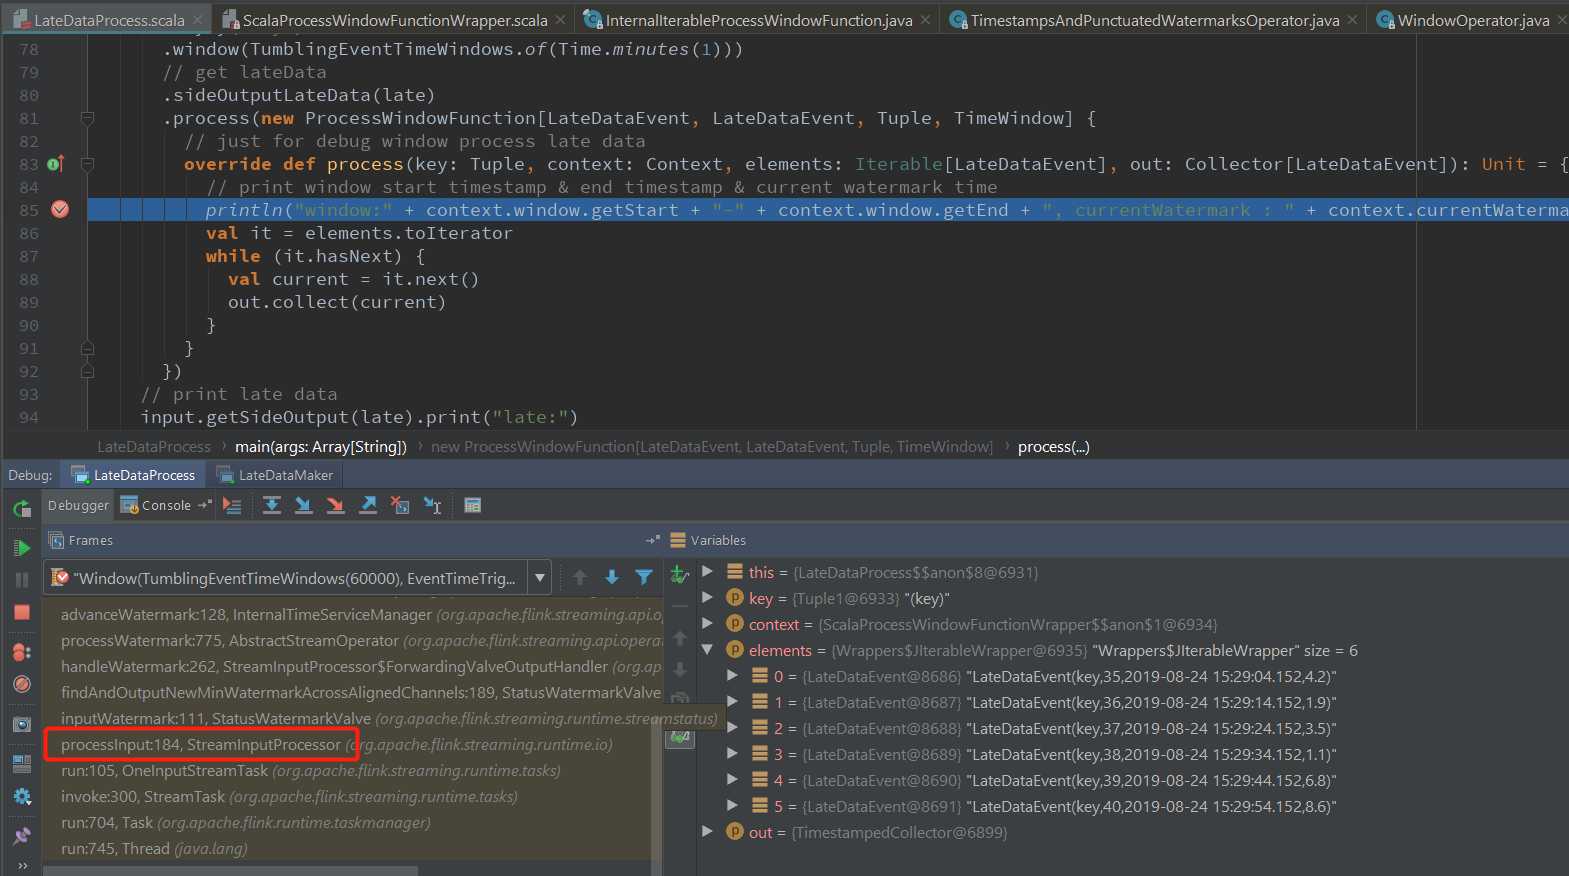This screenshot has width=1569, height=876.
Task: Click the New Watch plus-glasses icon
Action: pyautogui.click(x=680, y=574)
